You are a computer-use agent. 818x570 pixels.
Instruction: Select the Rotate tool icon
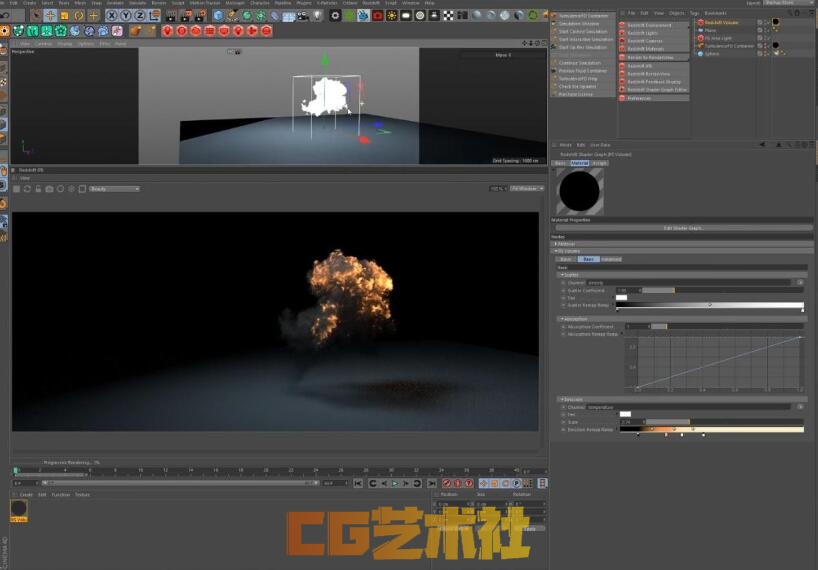coord(79,16)
